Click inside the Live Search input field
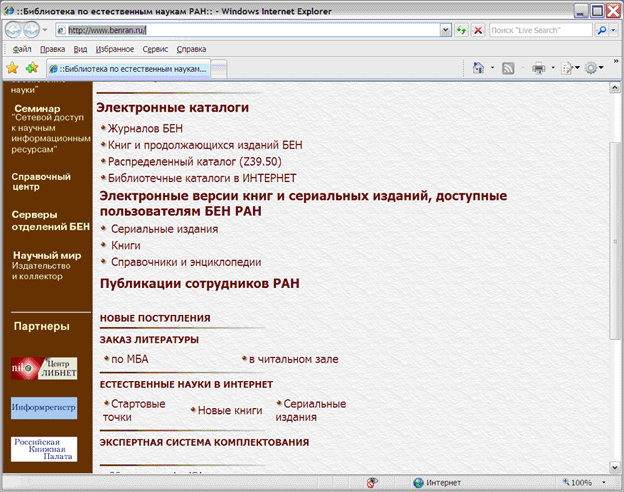 tap(540, 30)
